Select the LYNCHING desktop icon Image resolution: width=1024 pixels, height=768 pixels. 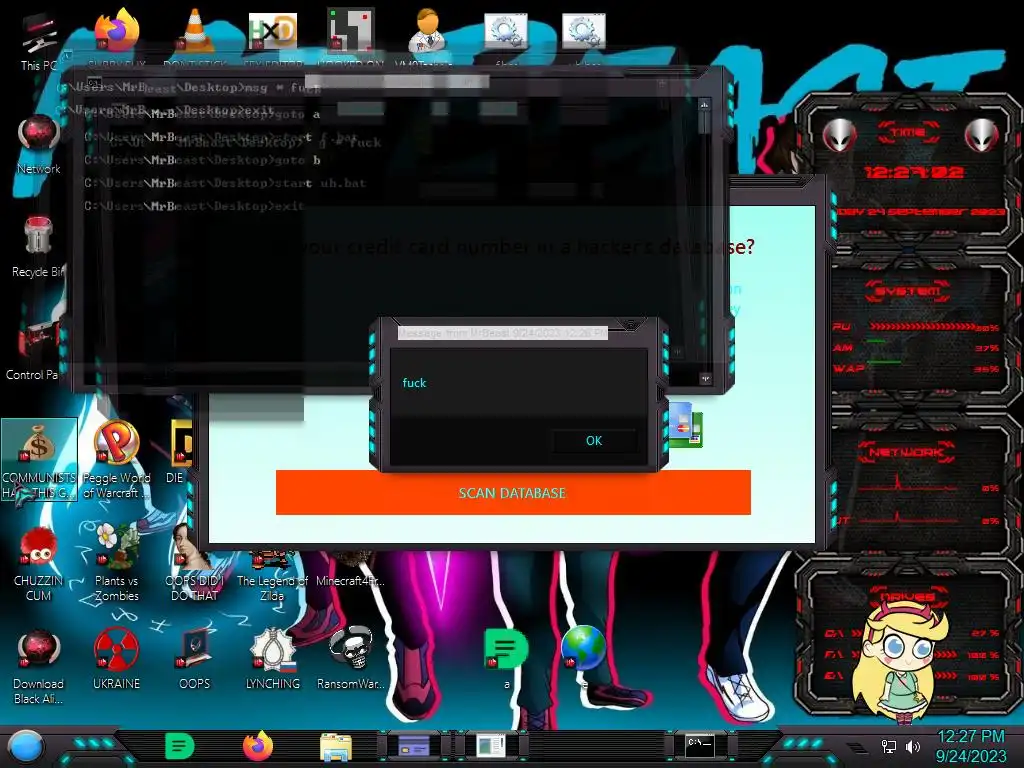[x=272, y=660]
